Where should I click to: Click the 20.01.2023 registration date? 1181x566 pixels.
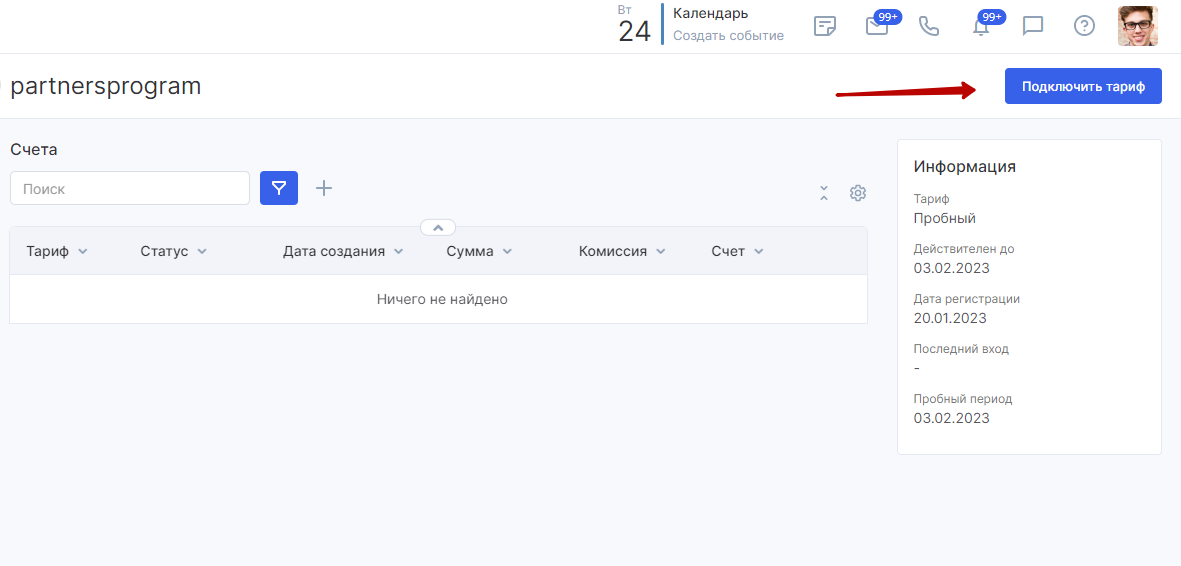(x=951, y=318)
